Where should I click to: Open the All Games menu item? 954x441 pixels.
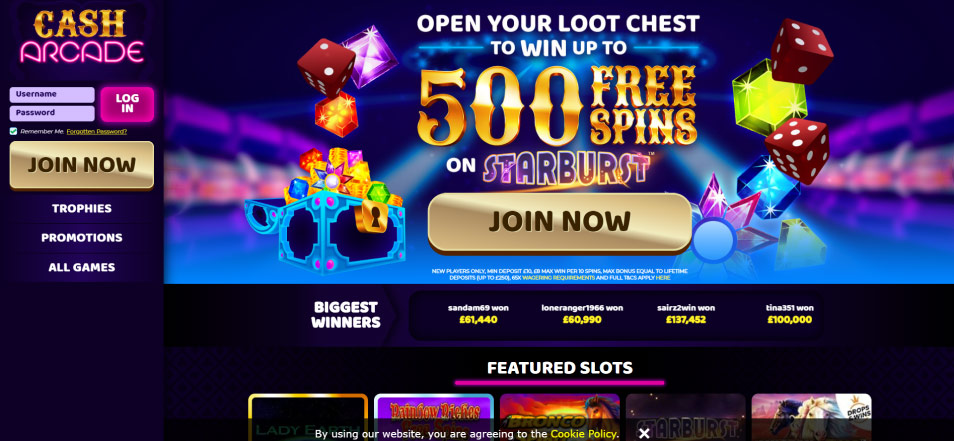tap(82, 267)
